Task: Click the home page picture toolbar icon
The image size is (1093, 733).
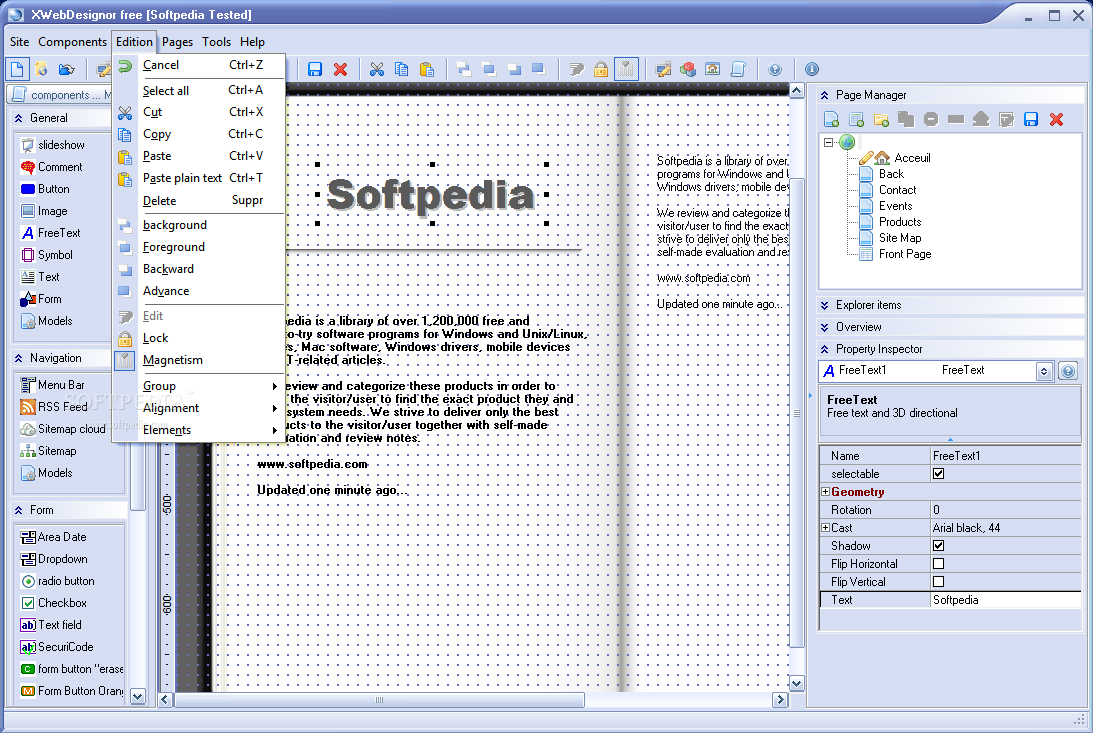Action: click(712, 69)
